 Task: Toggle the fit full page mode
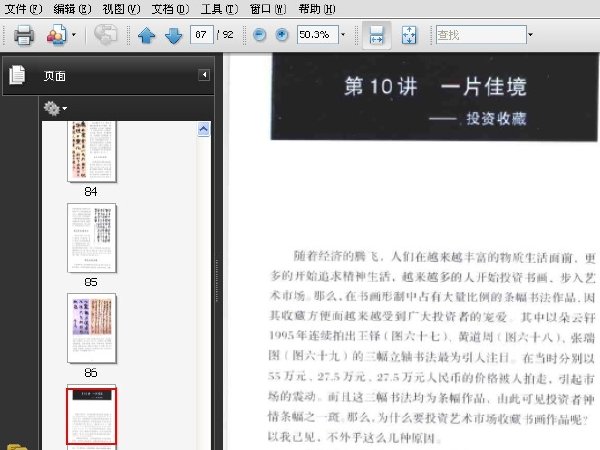409,35
